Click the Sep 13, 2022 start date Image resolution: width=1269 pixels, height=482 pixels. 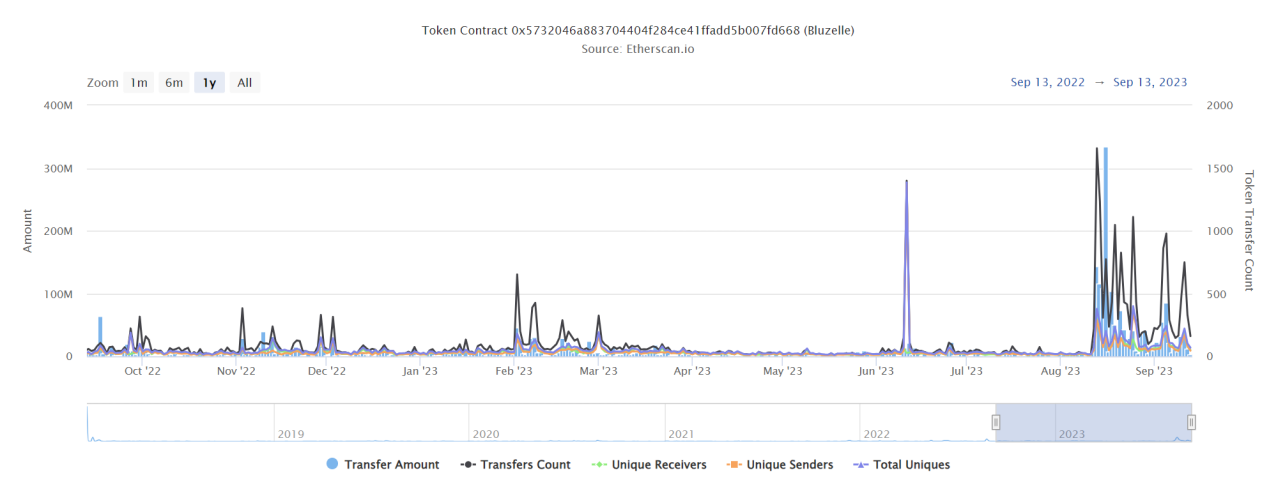click(x=1047, y=83)
